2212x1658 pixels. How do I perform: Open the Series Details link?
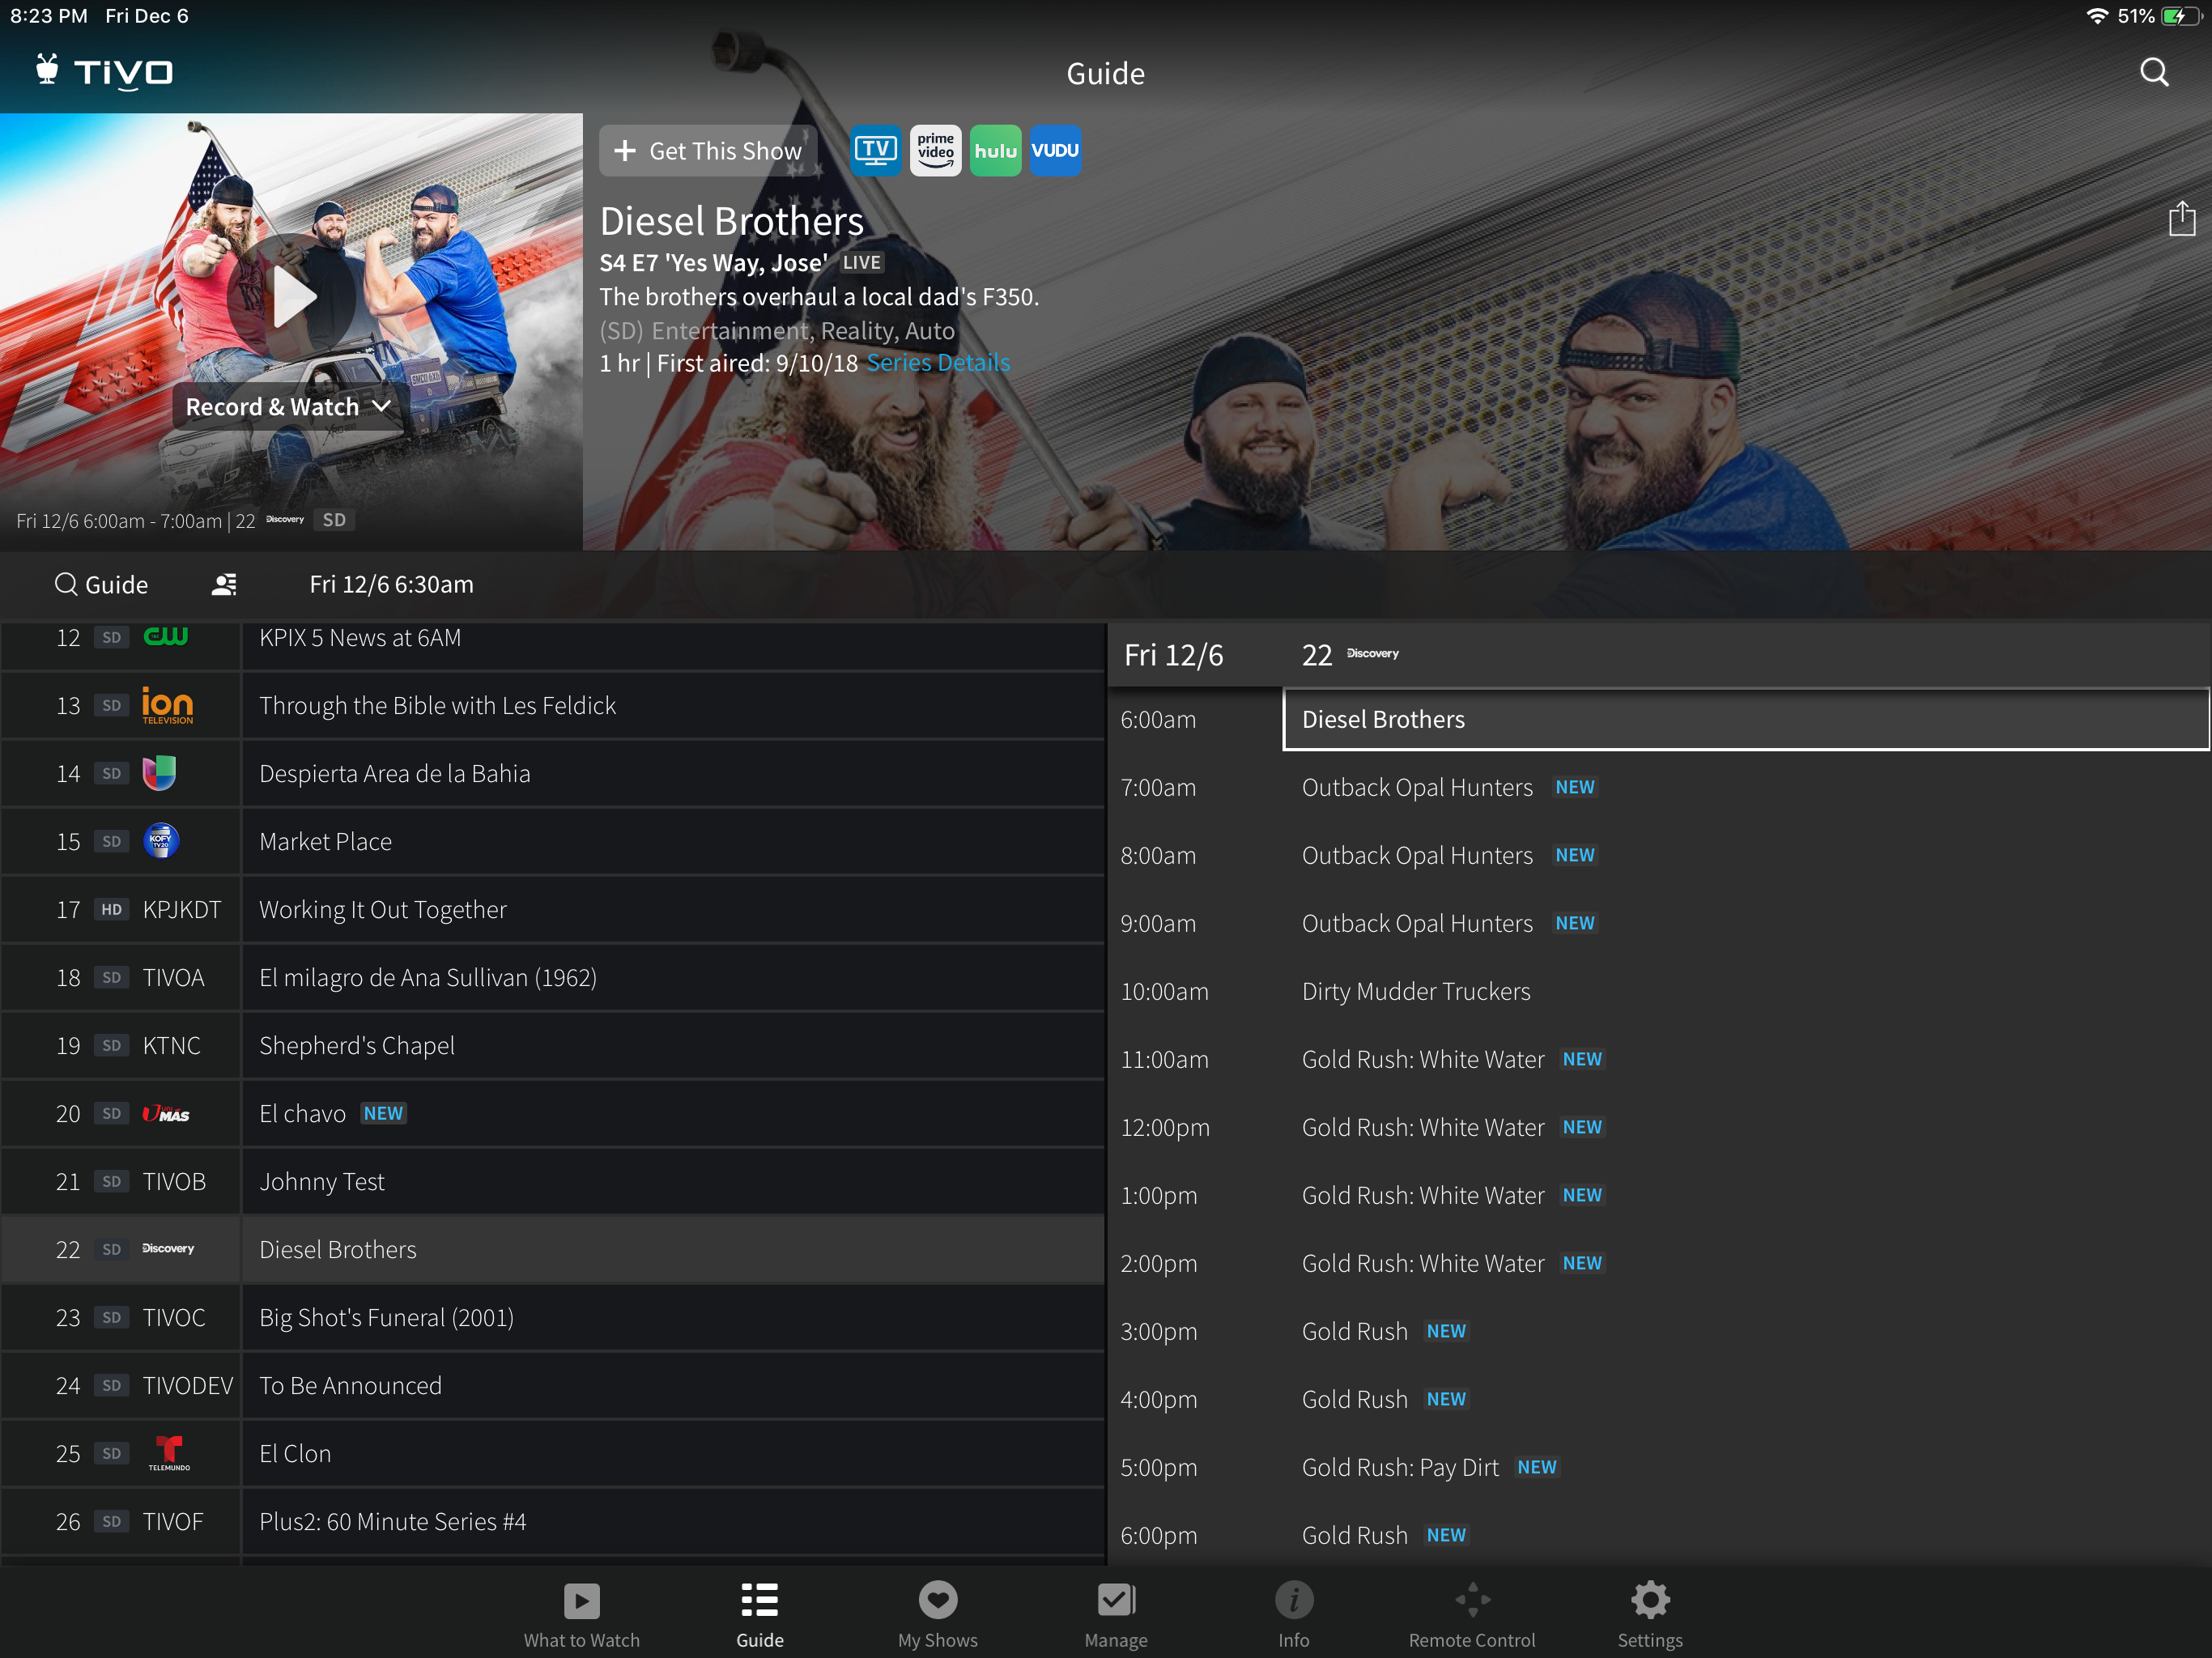click(x=937, y=363)
